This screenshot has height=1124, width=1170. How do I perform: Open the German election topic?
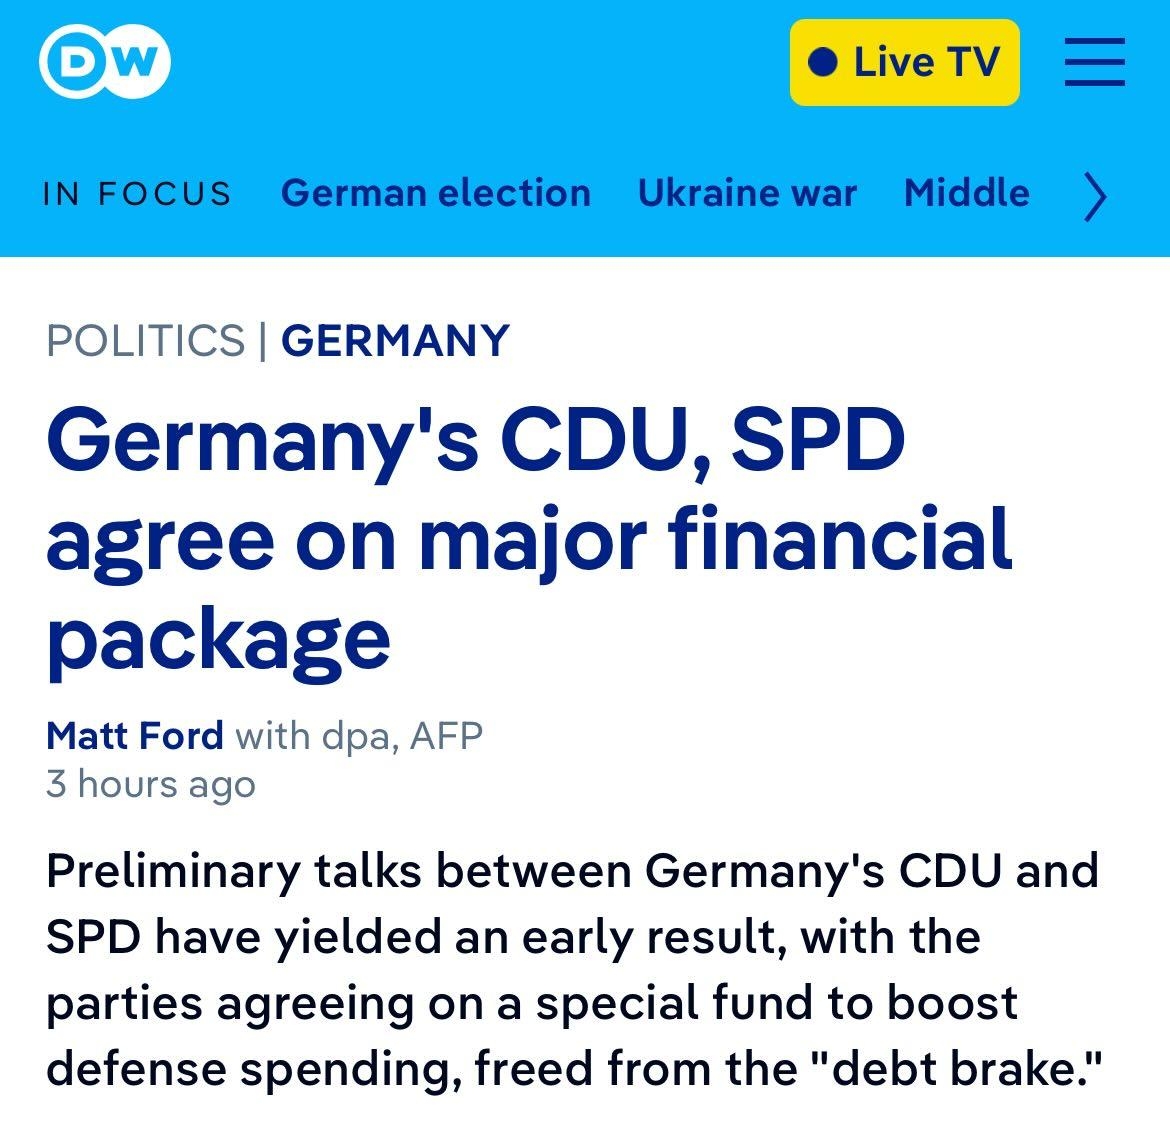tap(436, 193)
